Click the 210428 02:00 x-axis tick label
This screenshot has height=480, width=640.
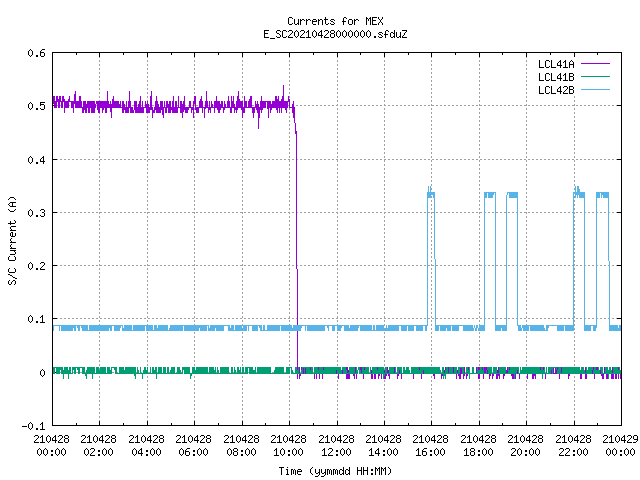click(x=98, y=446)
